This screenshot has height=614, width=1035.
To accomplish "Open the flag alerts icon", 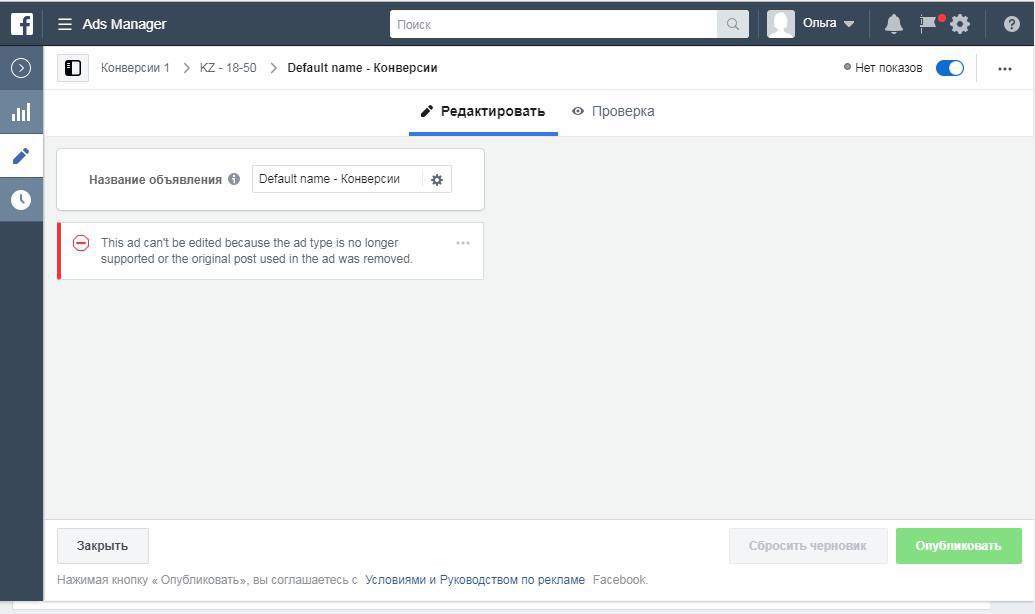I will tap(928, 23).
